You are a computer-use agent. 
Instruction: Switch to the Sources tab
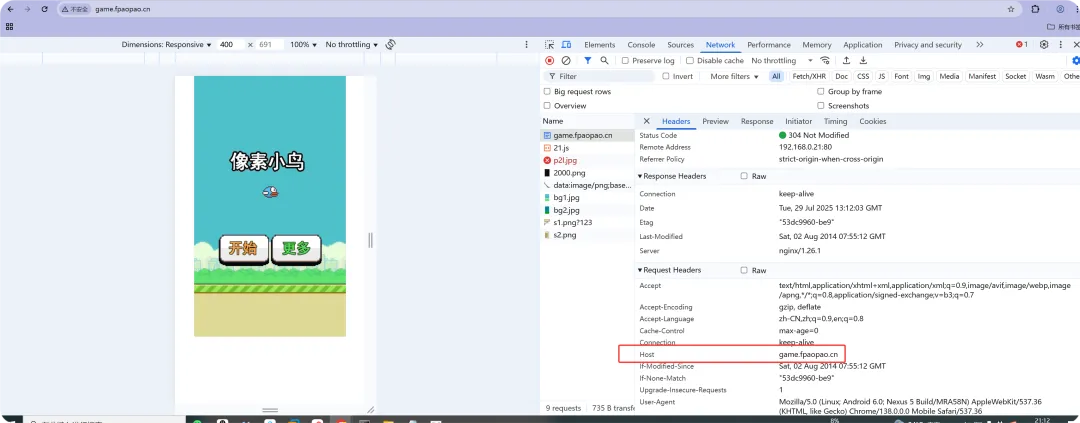click(681, 45)
